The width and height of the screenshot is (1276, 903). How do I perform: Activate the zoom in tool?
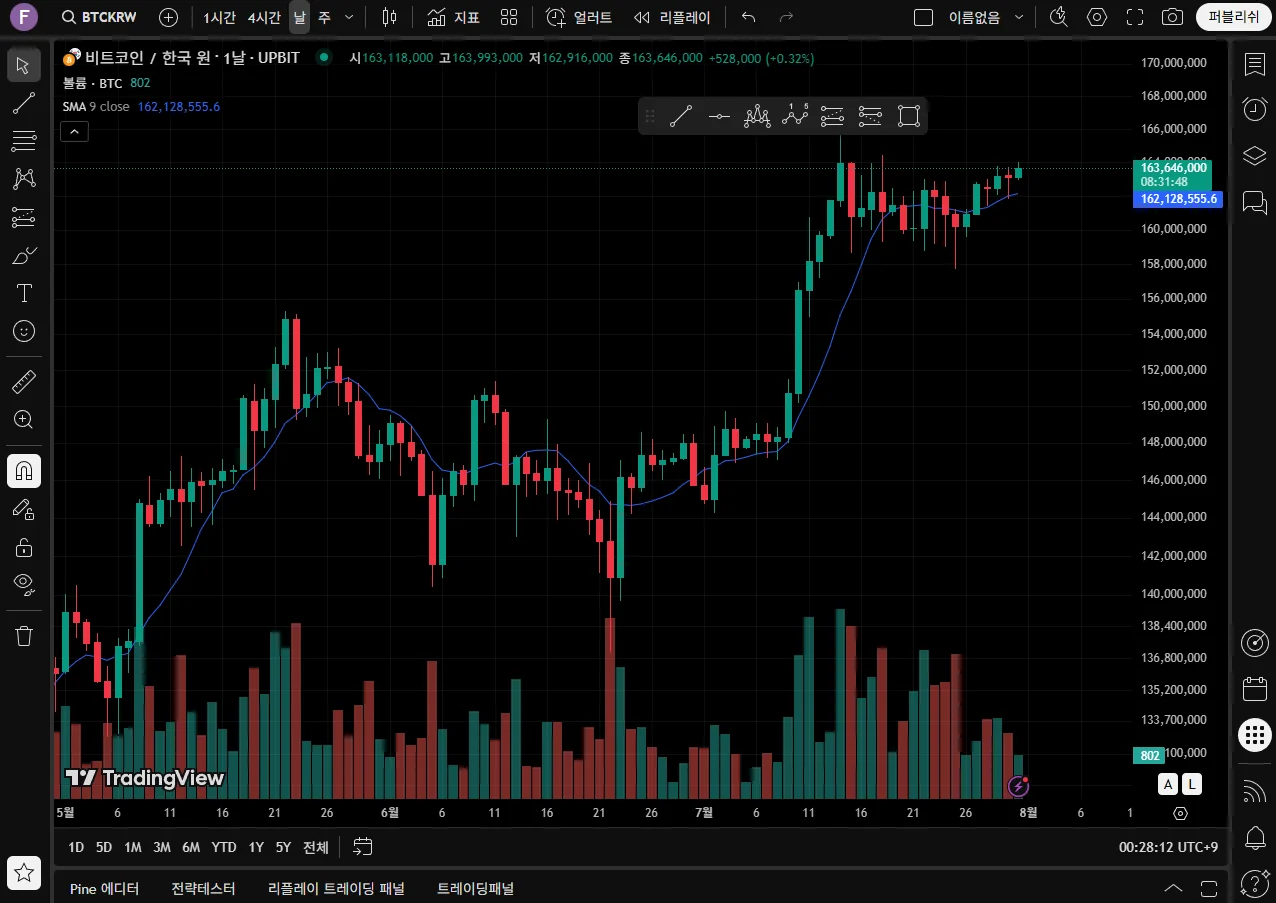tap(24, 419)
